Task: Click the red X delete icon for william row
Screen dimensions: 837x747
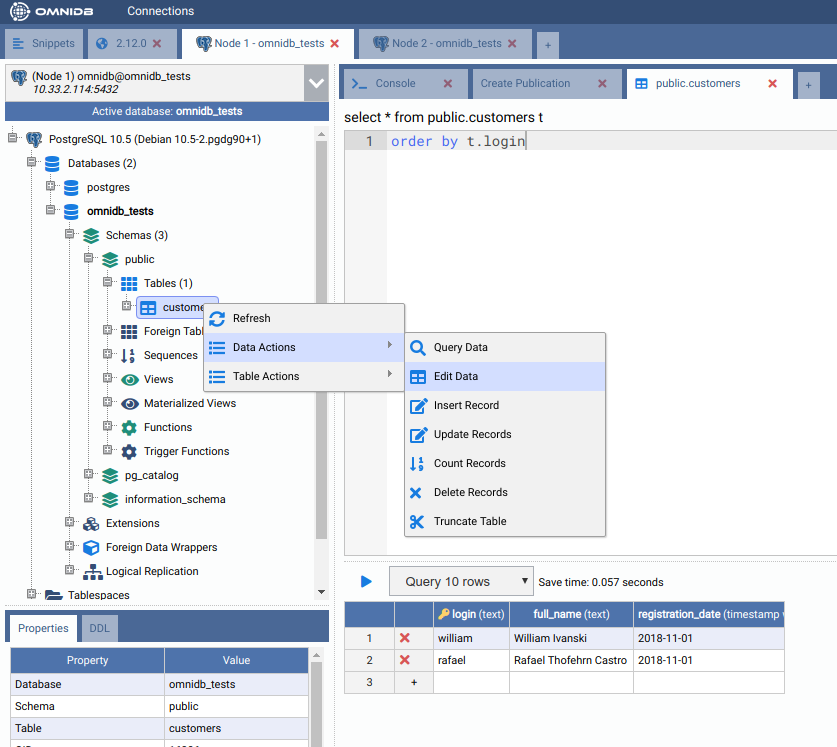Action: [x=404, y=637]
